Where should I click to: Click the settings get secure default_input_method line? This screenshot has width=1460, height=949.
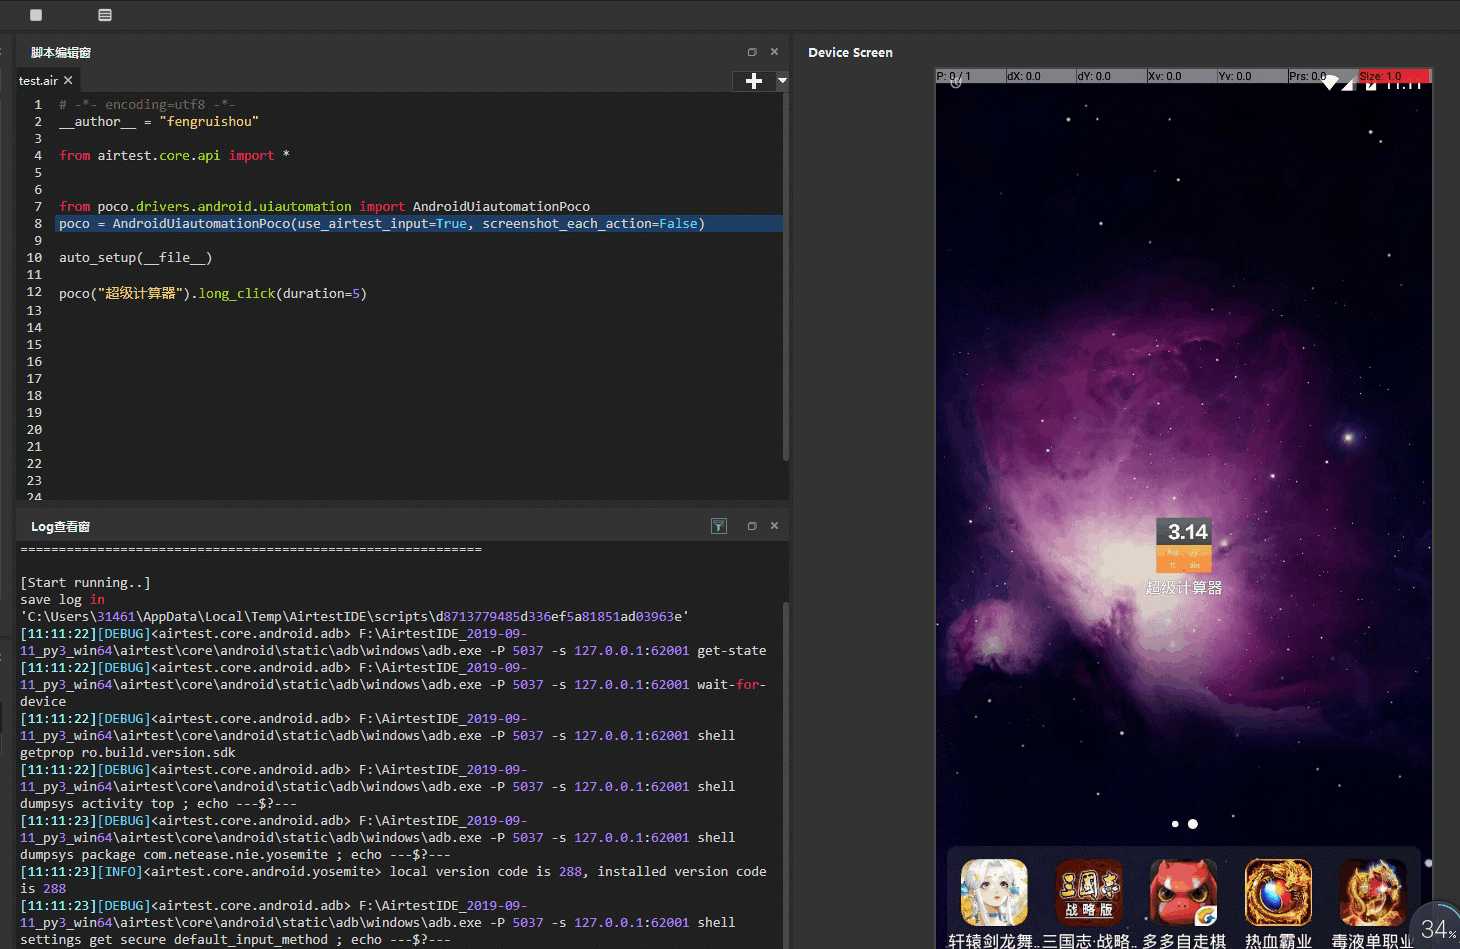378,923
